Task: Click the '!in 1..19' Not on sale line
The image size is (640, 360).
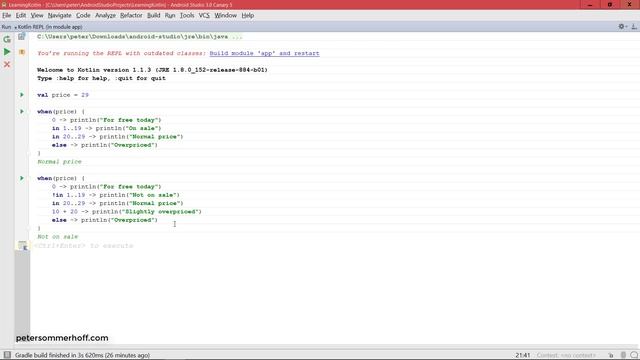Action: point(116,195)
